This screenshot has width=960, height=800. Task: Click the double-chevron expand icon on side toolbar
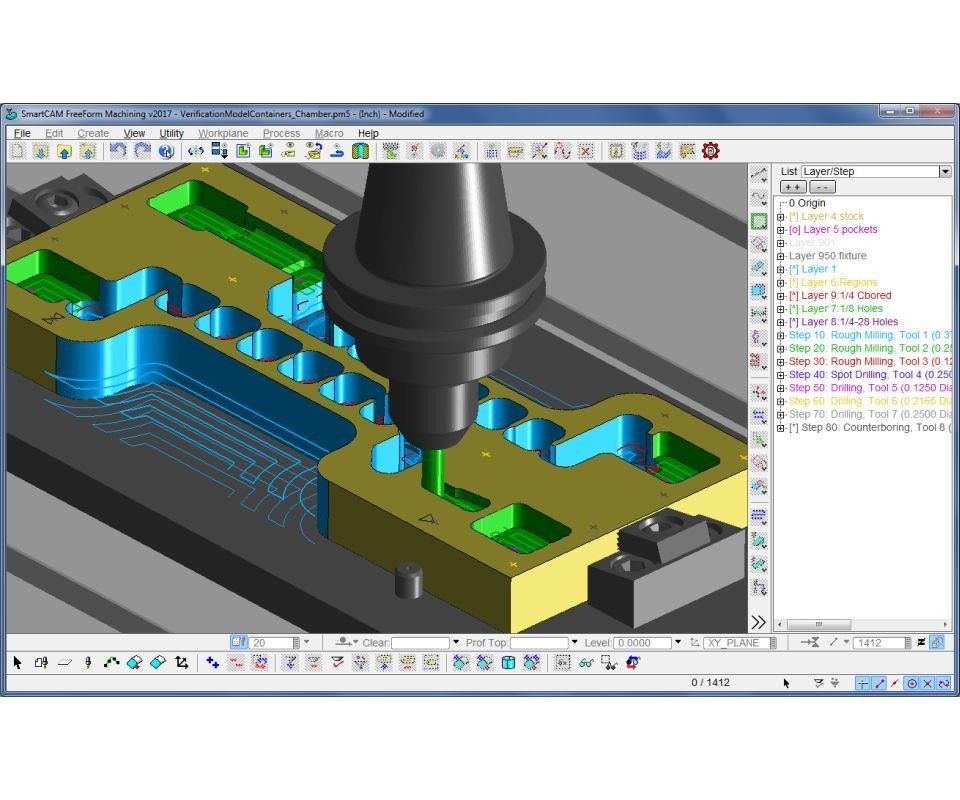pos(759,622)
